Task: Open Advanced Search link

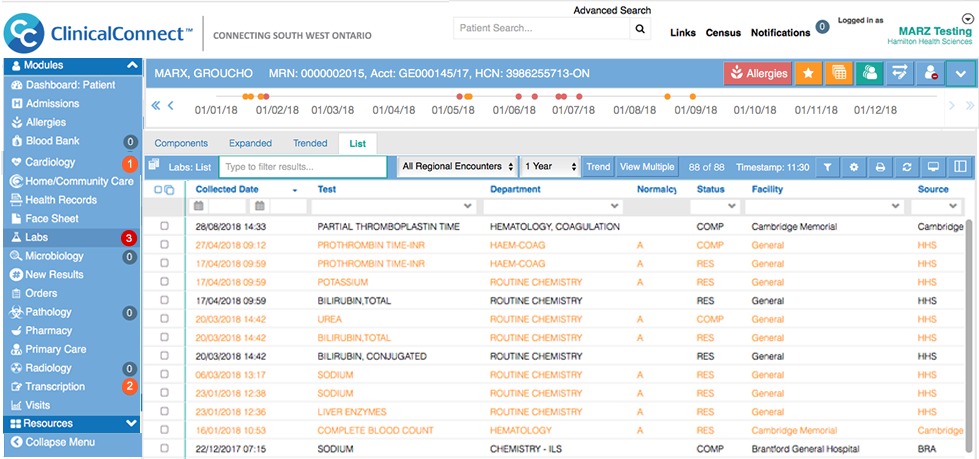Action: click(612, 11)
